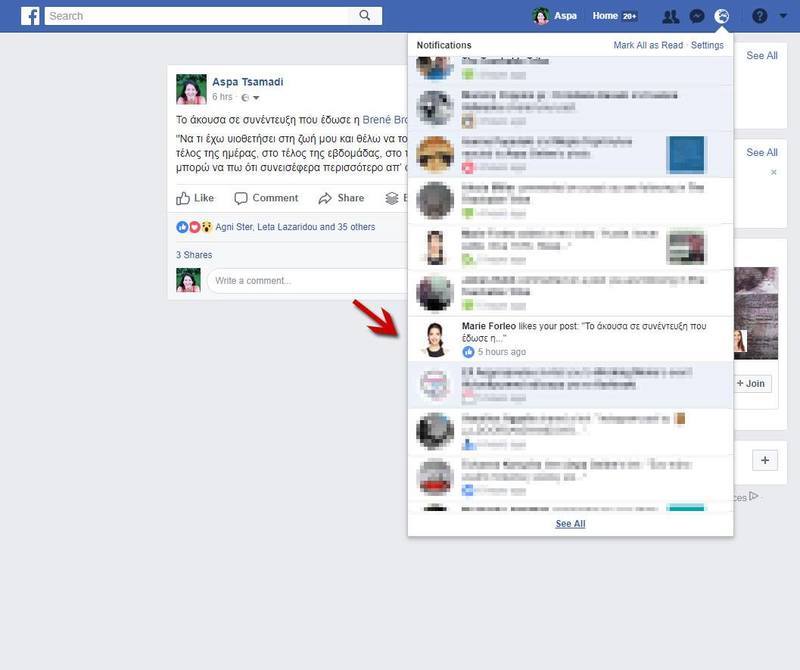
Task: Open the Marie Forleo likes your post notification
Action: click(570, 339)
